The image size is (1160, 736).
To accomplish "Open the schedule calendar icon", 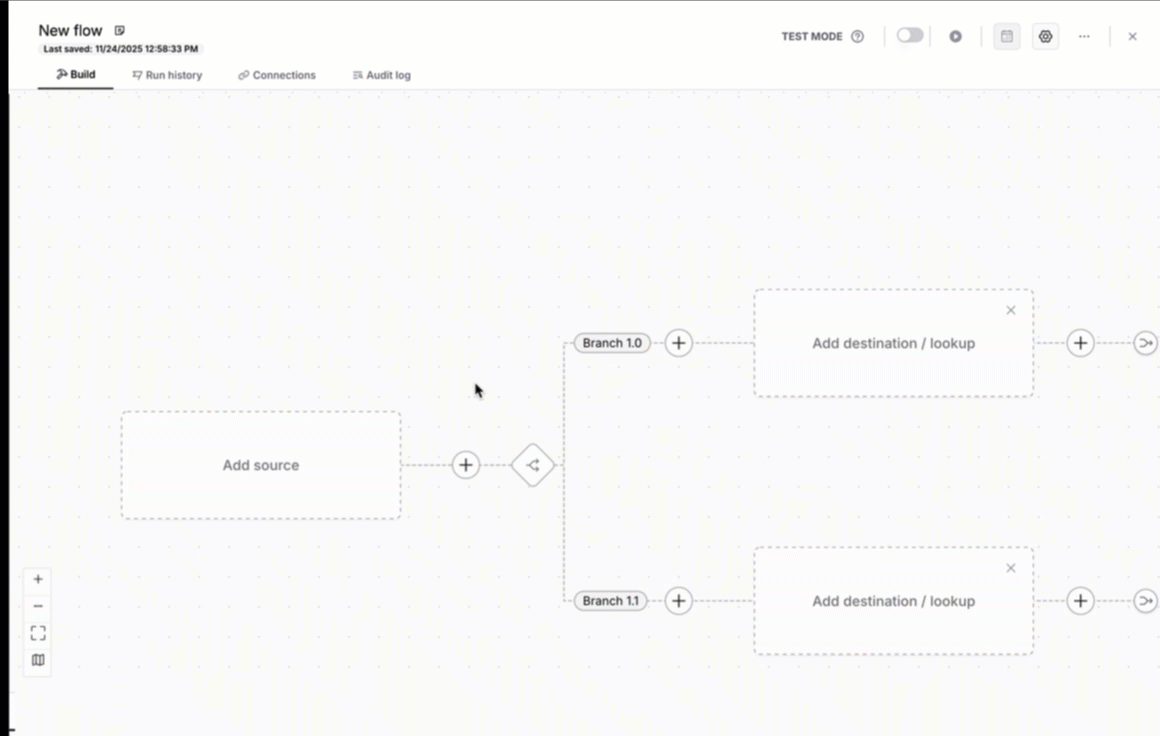I will tap(1007, 36).
